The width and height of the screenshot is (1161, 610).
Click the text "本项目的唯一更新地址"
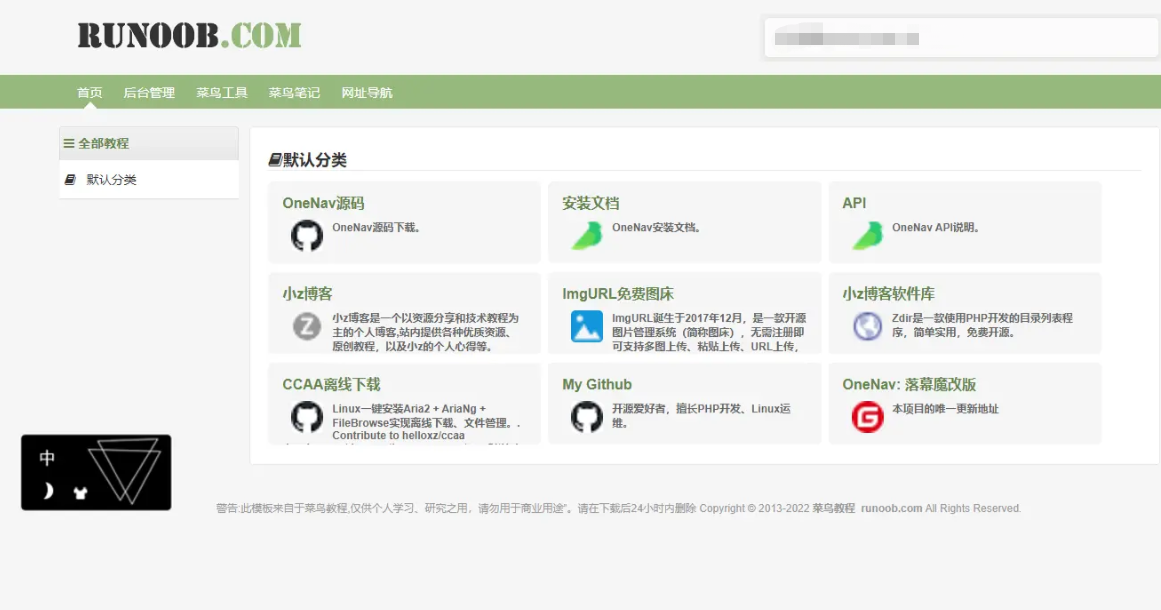(x=945, y=409)
